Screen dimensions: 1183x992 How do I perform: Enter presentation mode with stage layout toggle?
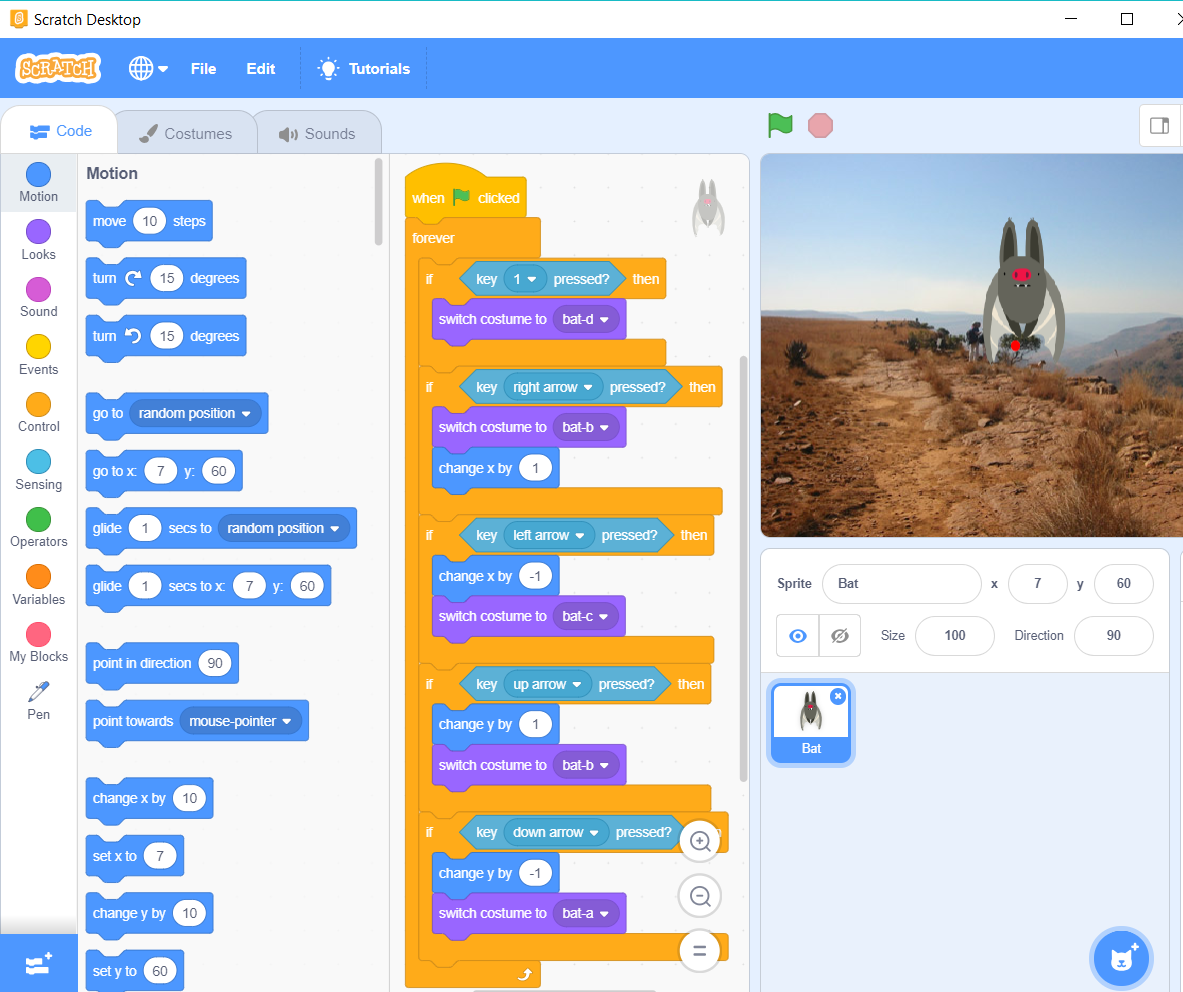click(1160, 125)
